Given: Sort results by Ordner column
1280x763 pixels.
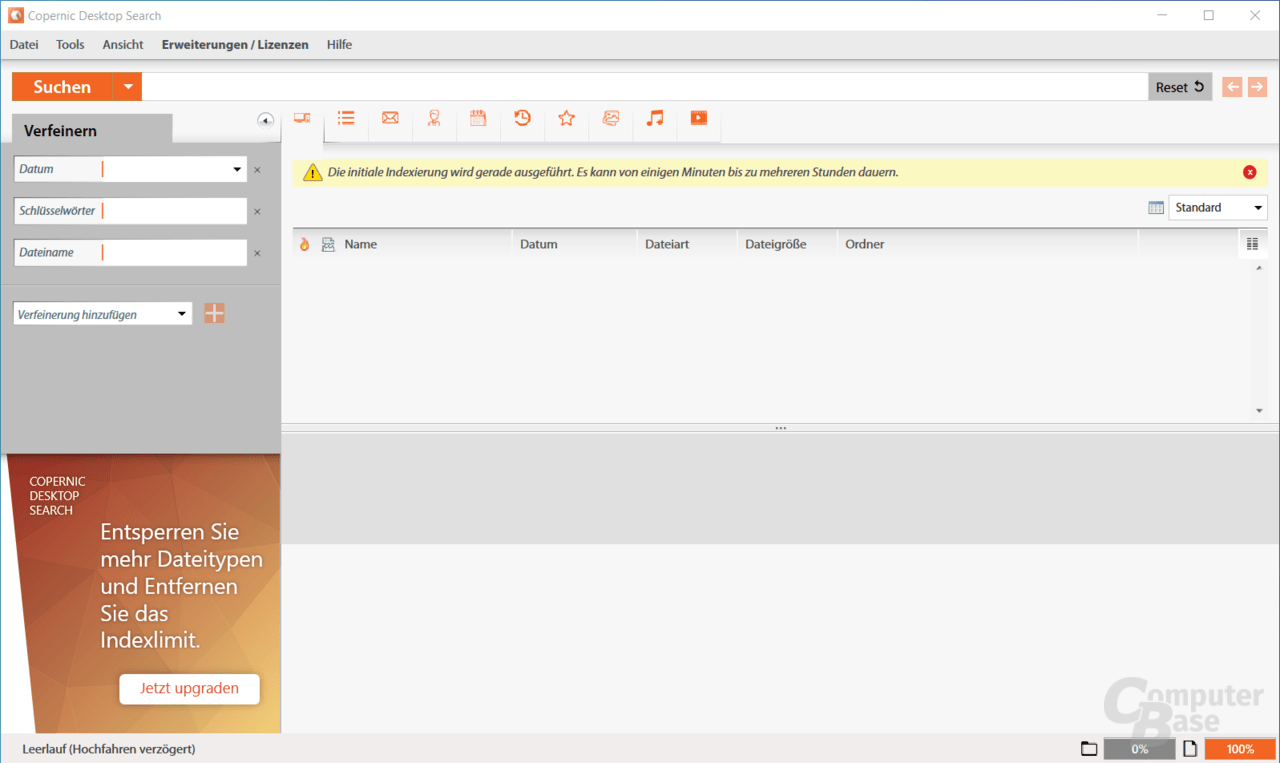Looking at the screenshot, I should coord(865,244).
